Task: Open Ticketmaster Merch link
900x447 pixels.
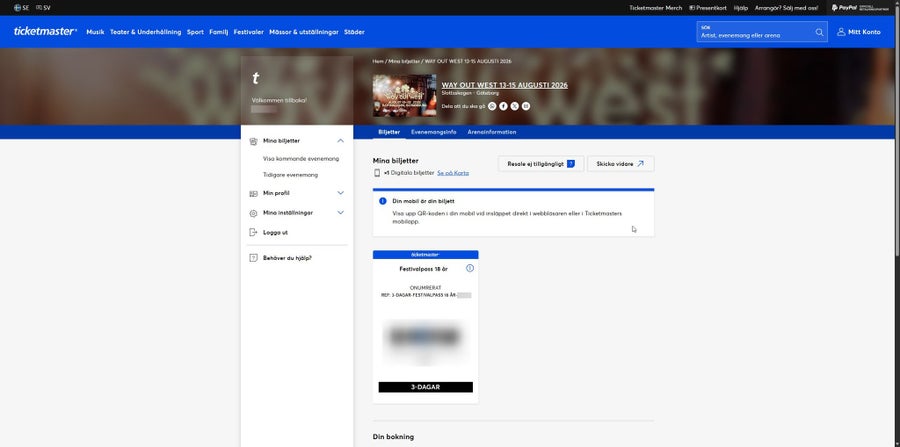Action: pos(655,8)
